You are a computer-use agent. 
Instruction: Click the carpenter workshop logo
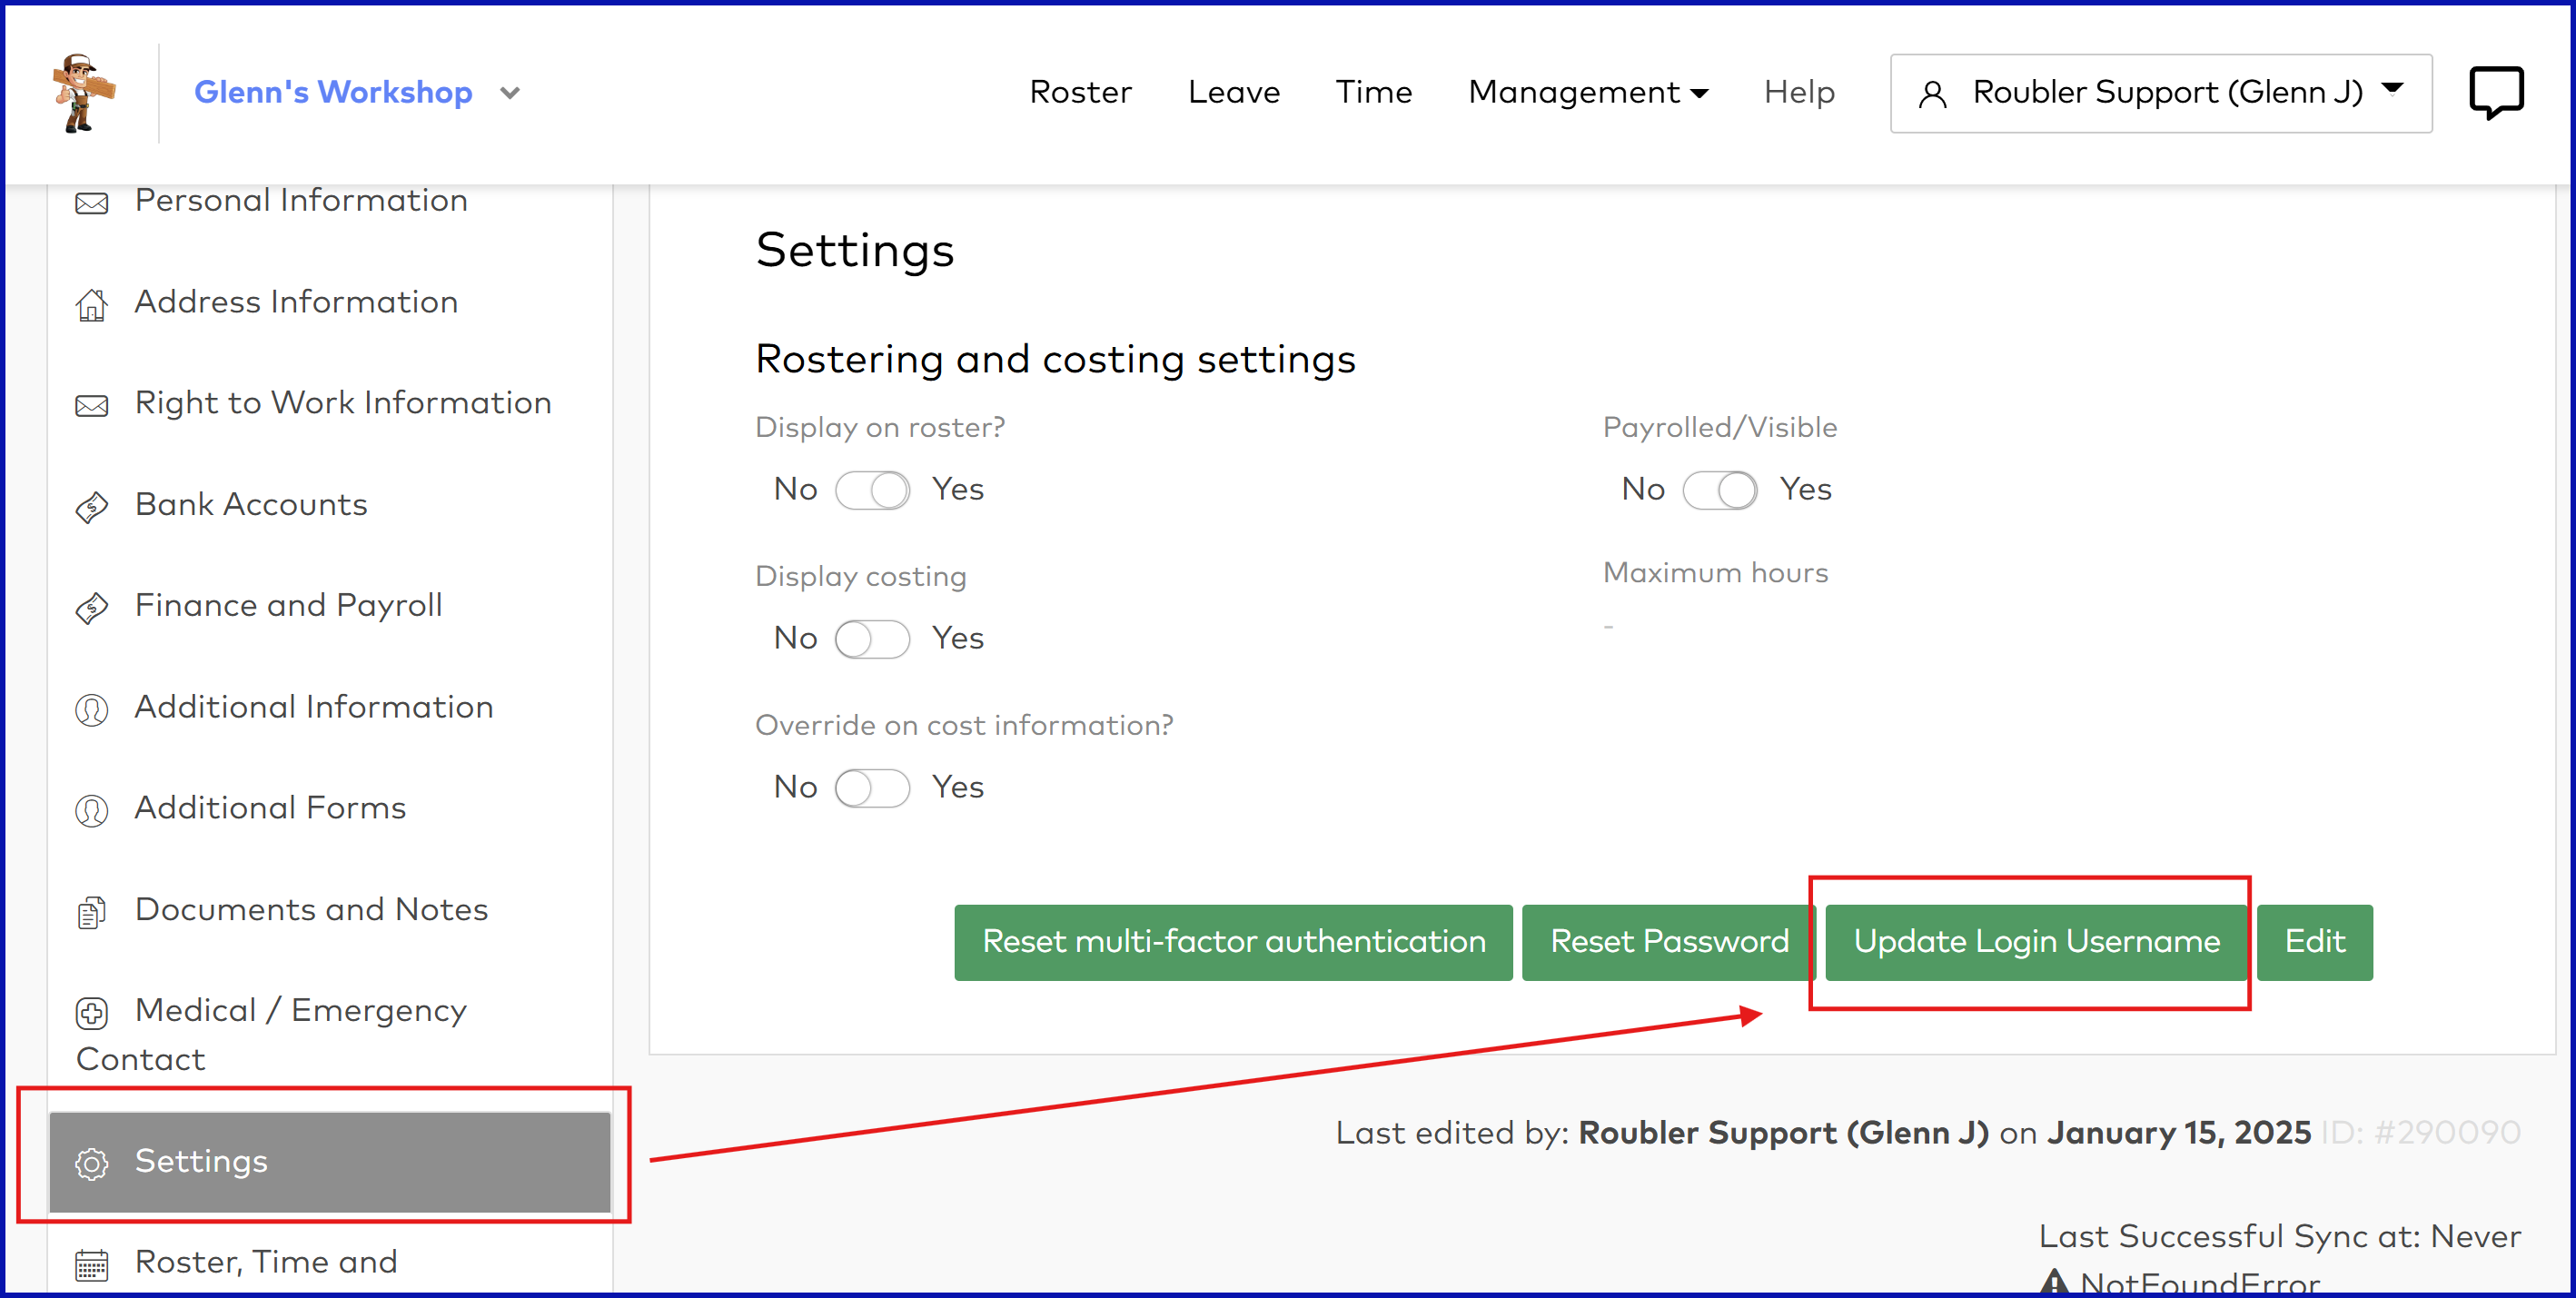click(x=84, y=93)
